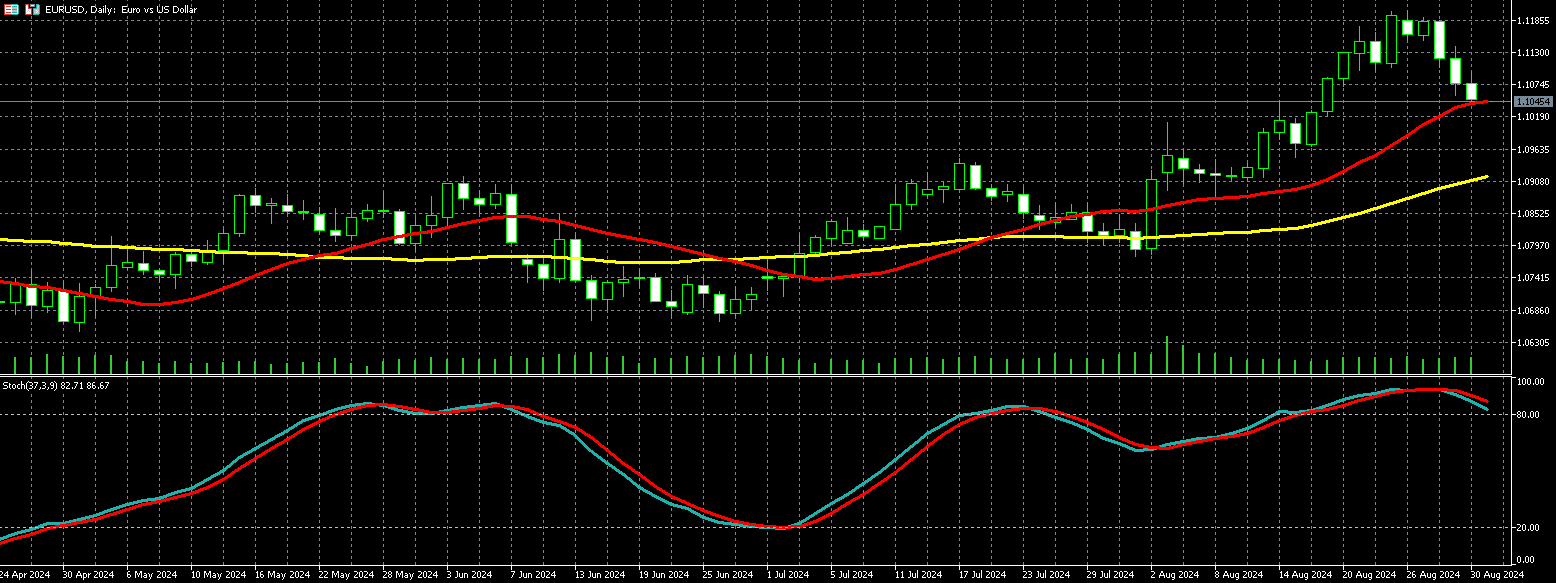Click the 1.11855 price axis label
This screenshot has height=583, width=1556.
[x=1532, y=21]
